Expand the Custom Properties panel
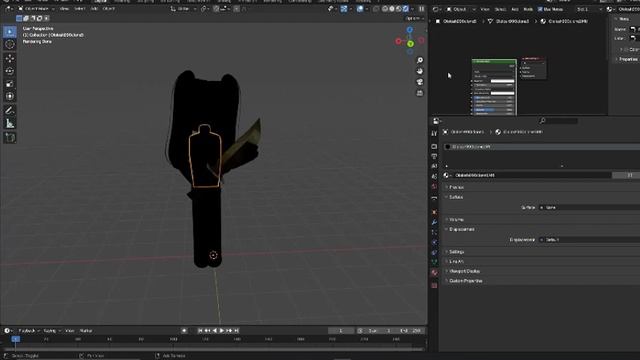Screen dimensions: 640x360 465,281
